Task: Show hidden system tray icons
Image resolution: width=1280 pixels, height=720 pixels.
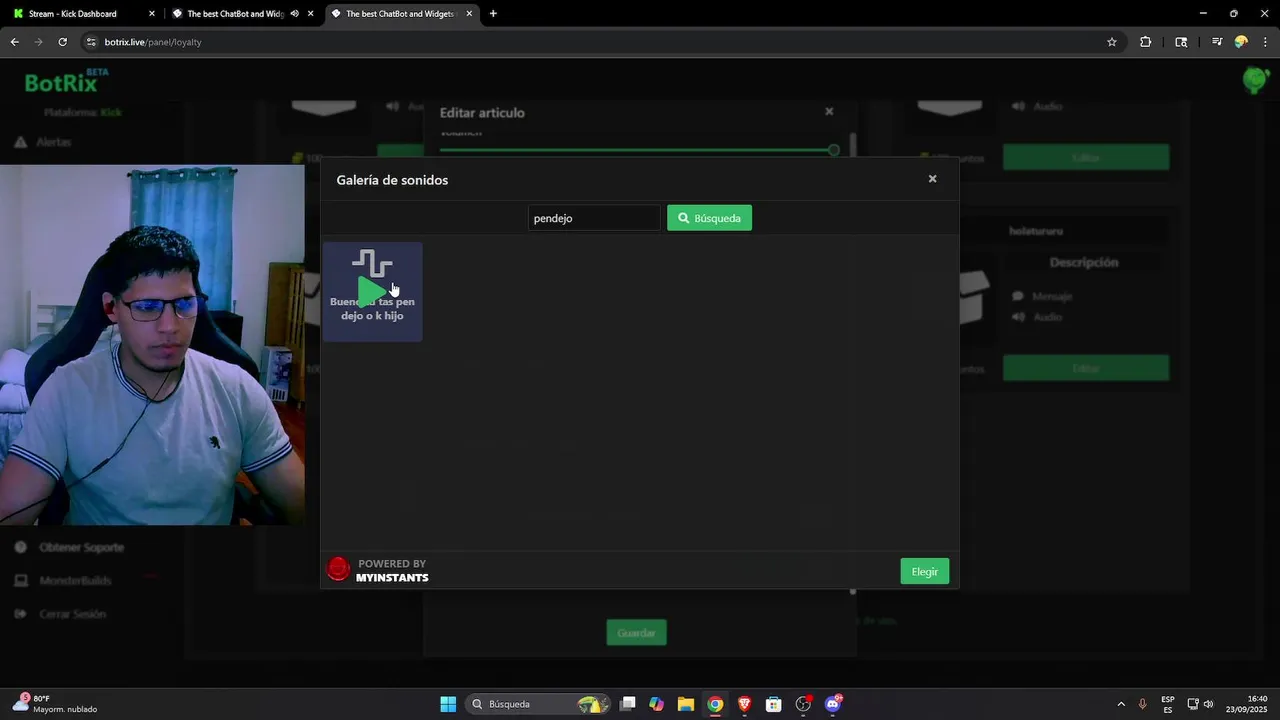Action: pos(1120,704)
